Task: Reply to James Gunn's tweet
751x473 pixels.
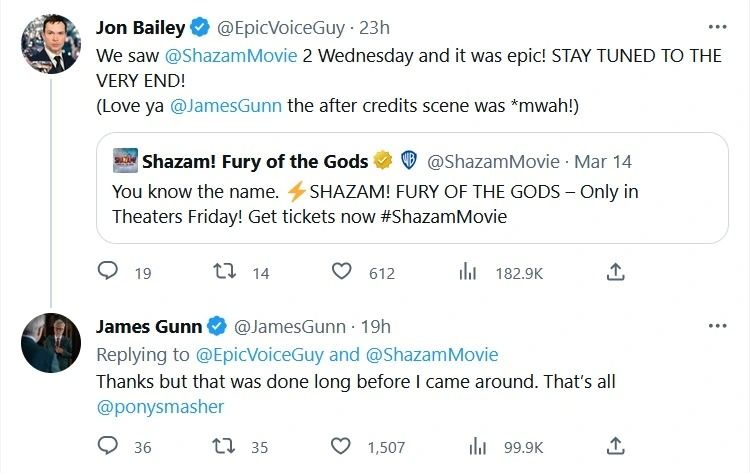Action: (110, 446)
